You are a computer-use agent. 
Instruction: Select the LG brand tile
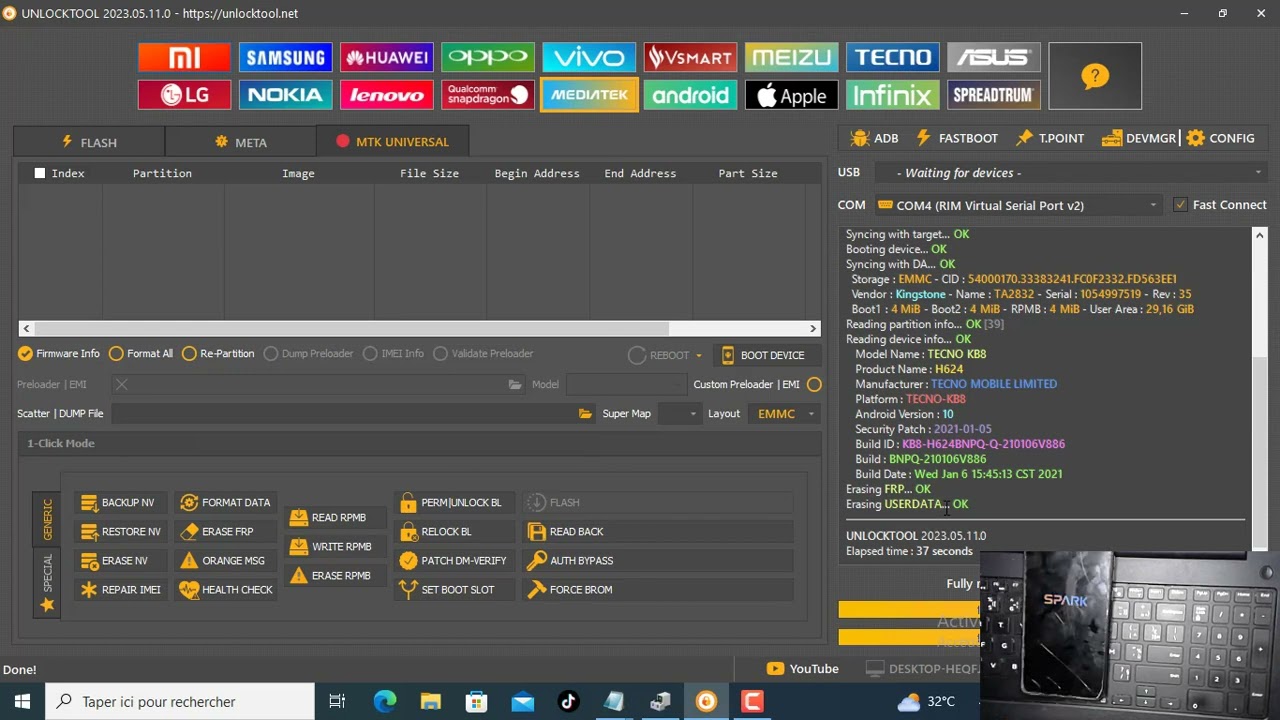[x=184, y=95]
